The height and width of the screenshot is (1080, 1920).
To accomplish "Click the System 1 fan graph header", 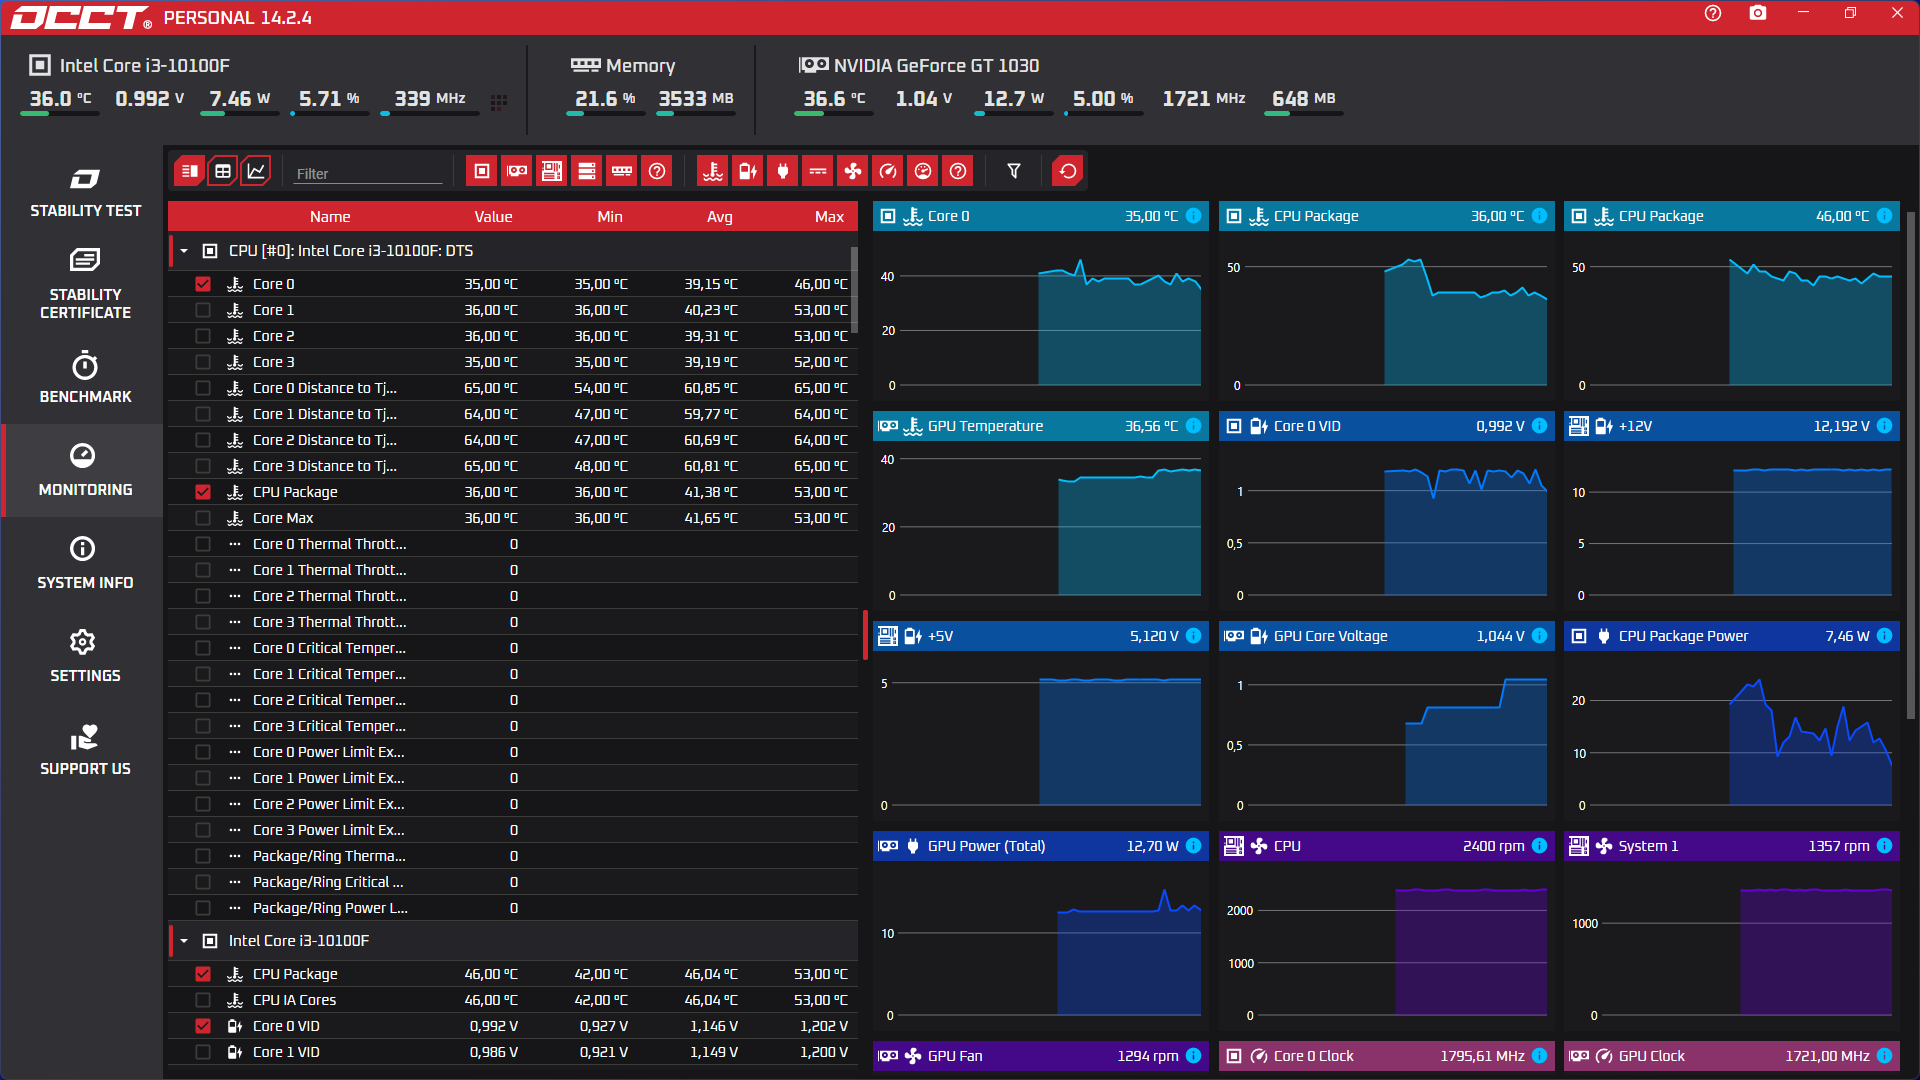I will (1731, 846).
